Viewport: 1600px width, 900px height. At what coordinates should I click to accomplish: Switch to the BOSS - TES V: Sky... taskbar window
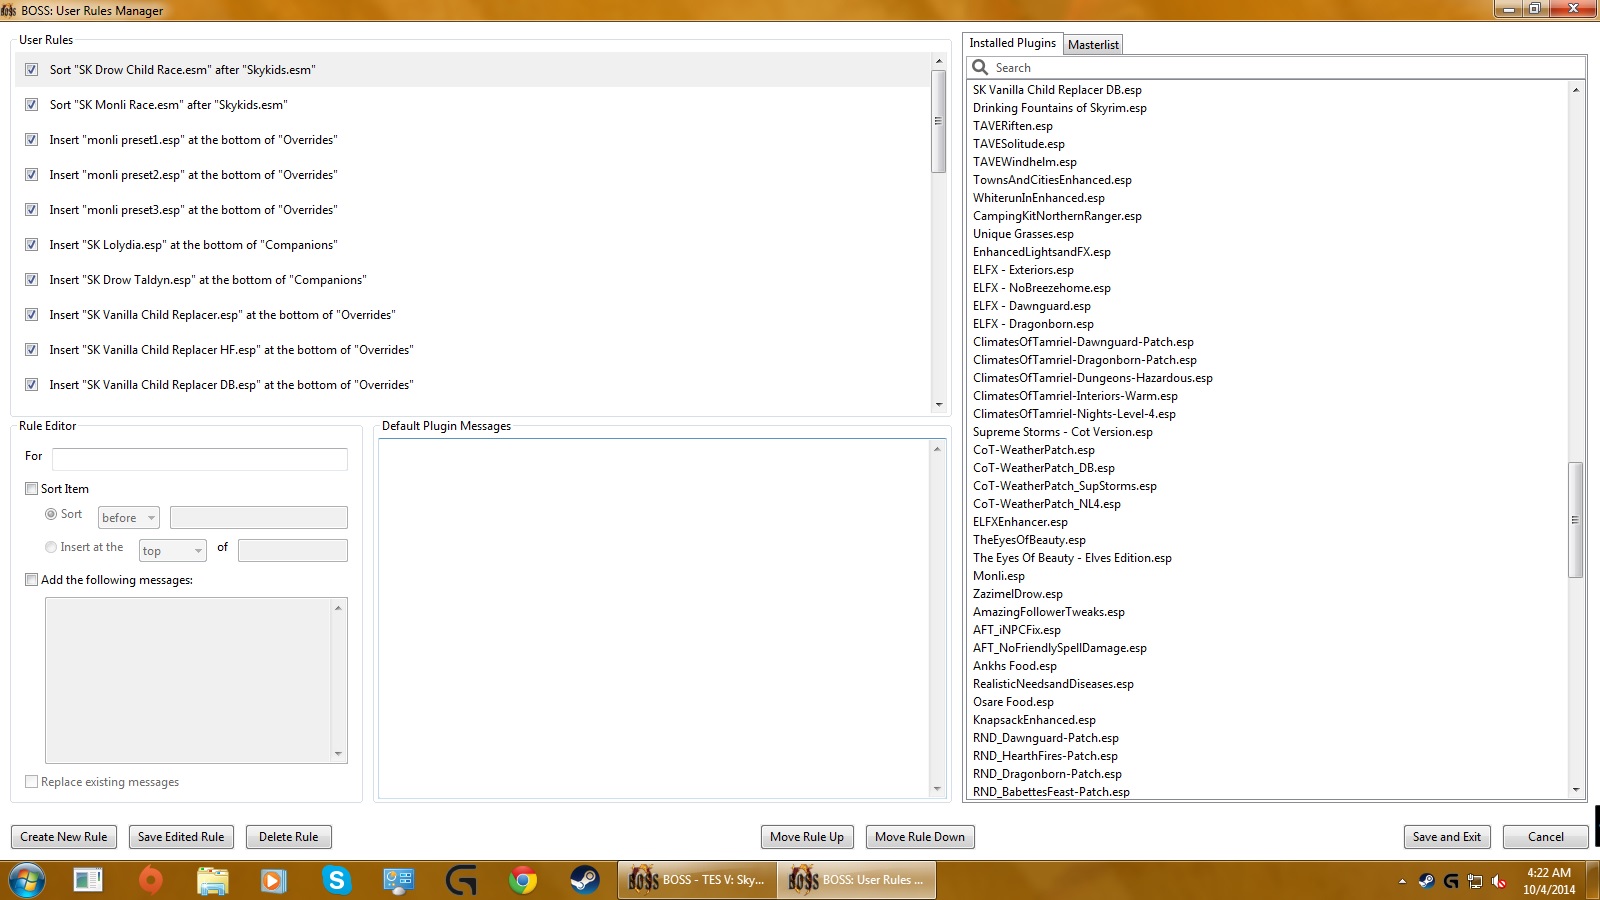pos(696,880)
